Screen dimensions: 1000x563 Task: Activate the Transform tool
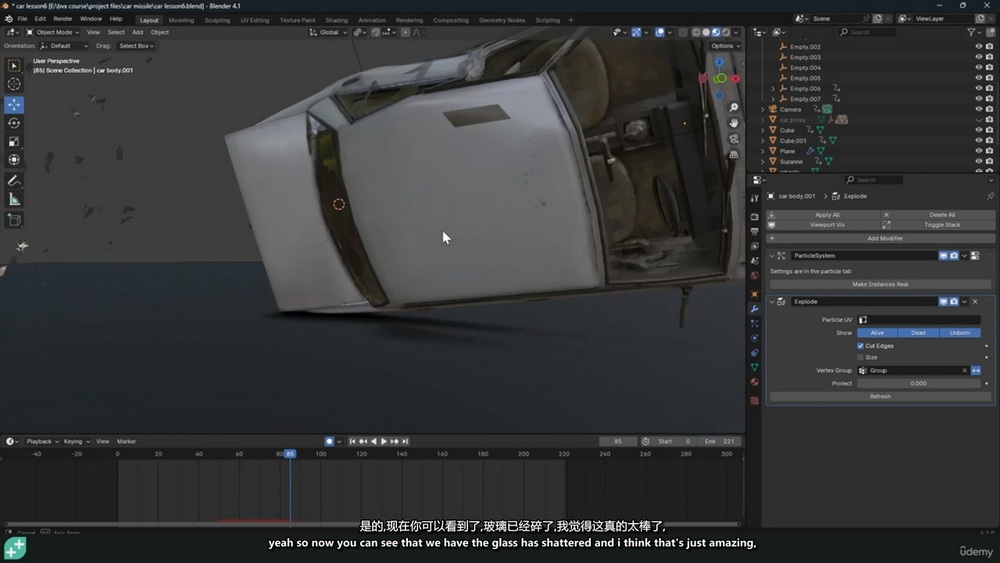[14, 160]
